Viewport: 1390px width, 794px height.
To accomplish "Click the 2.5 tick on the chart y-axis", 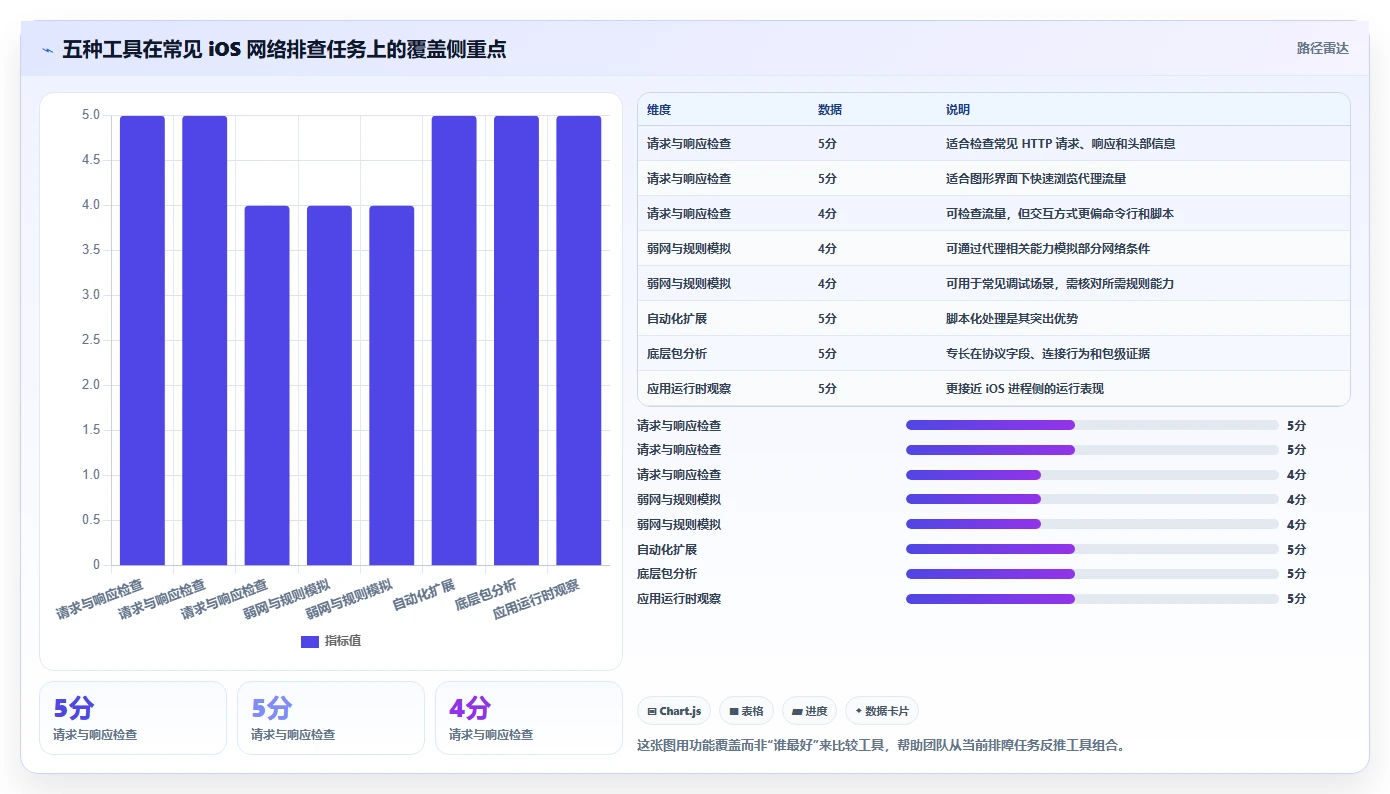I will click(x=91, y=340).
